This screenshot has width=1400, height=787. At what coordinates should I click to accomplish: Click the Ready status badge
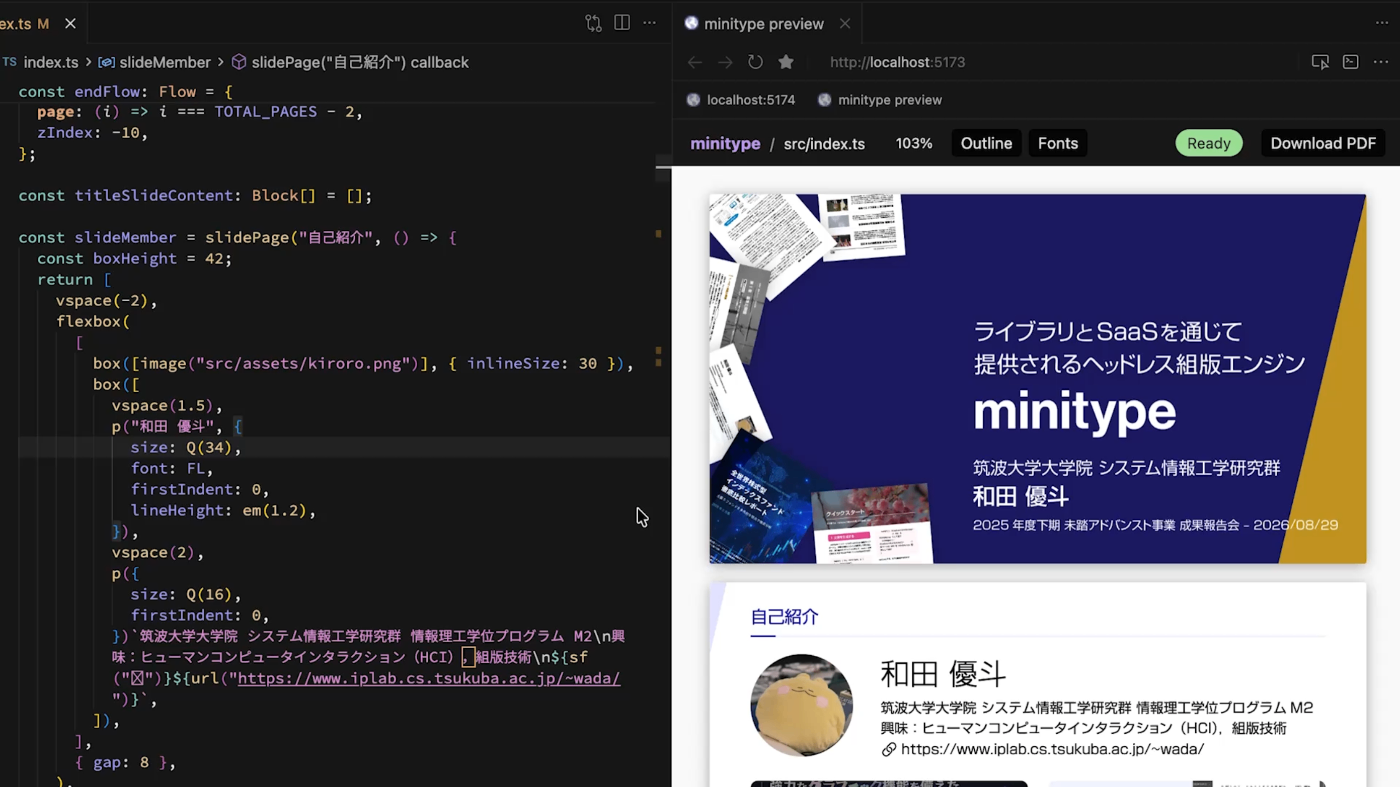[1209, 144]
